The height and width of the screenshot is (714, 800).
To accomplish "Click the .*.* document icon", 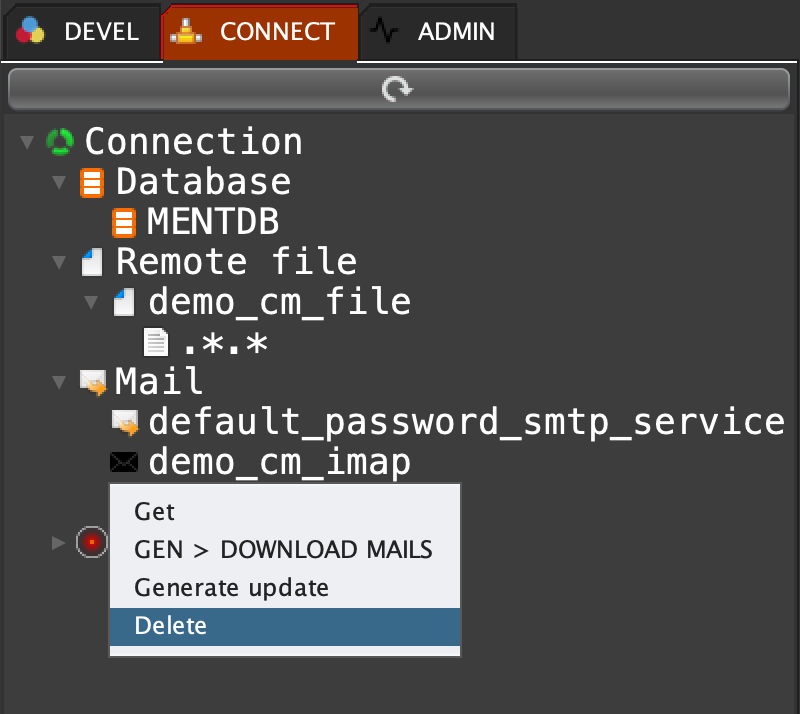I will [156, 342].
